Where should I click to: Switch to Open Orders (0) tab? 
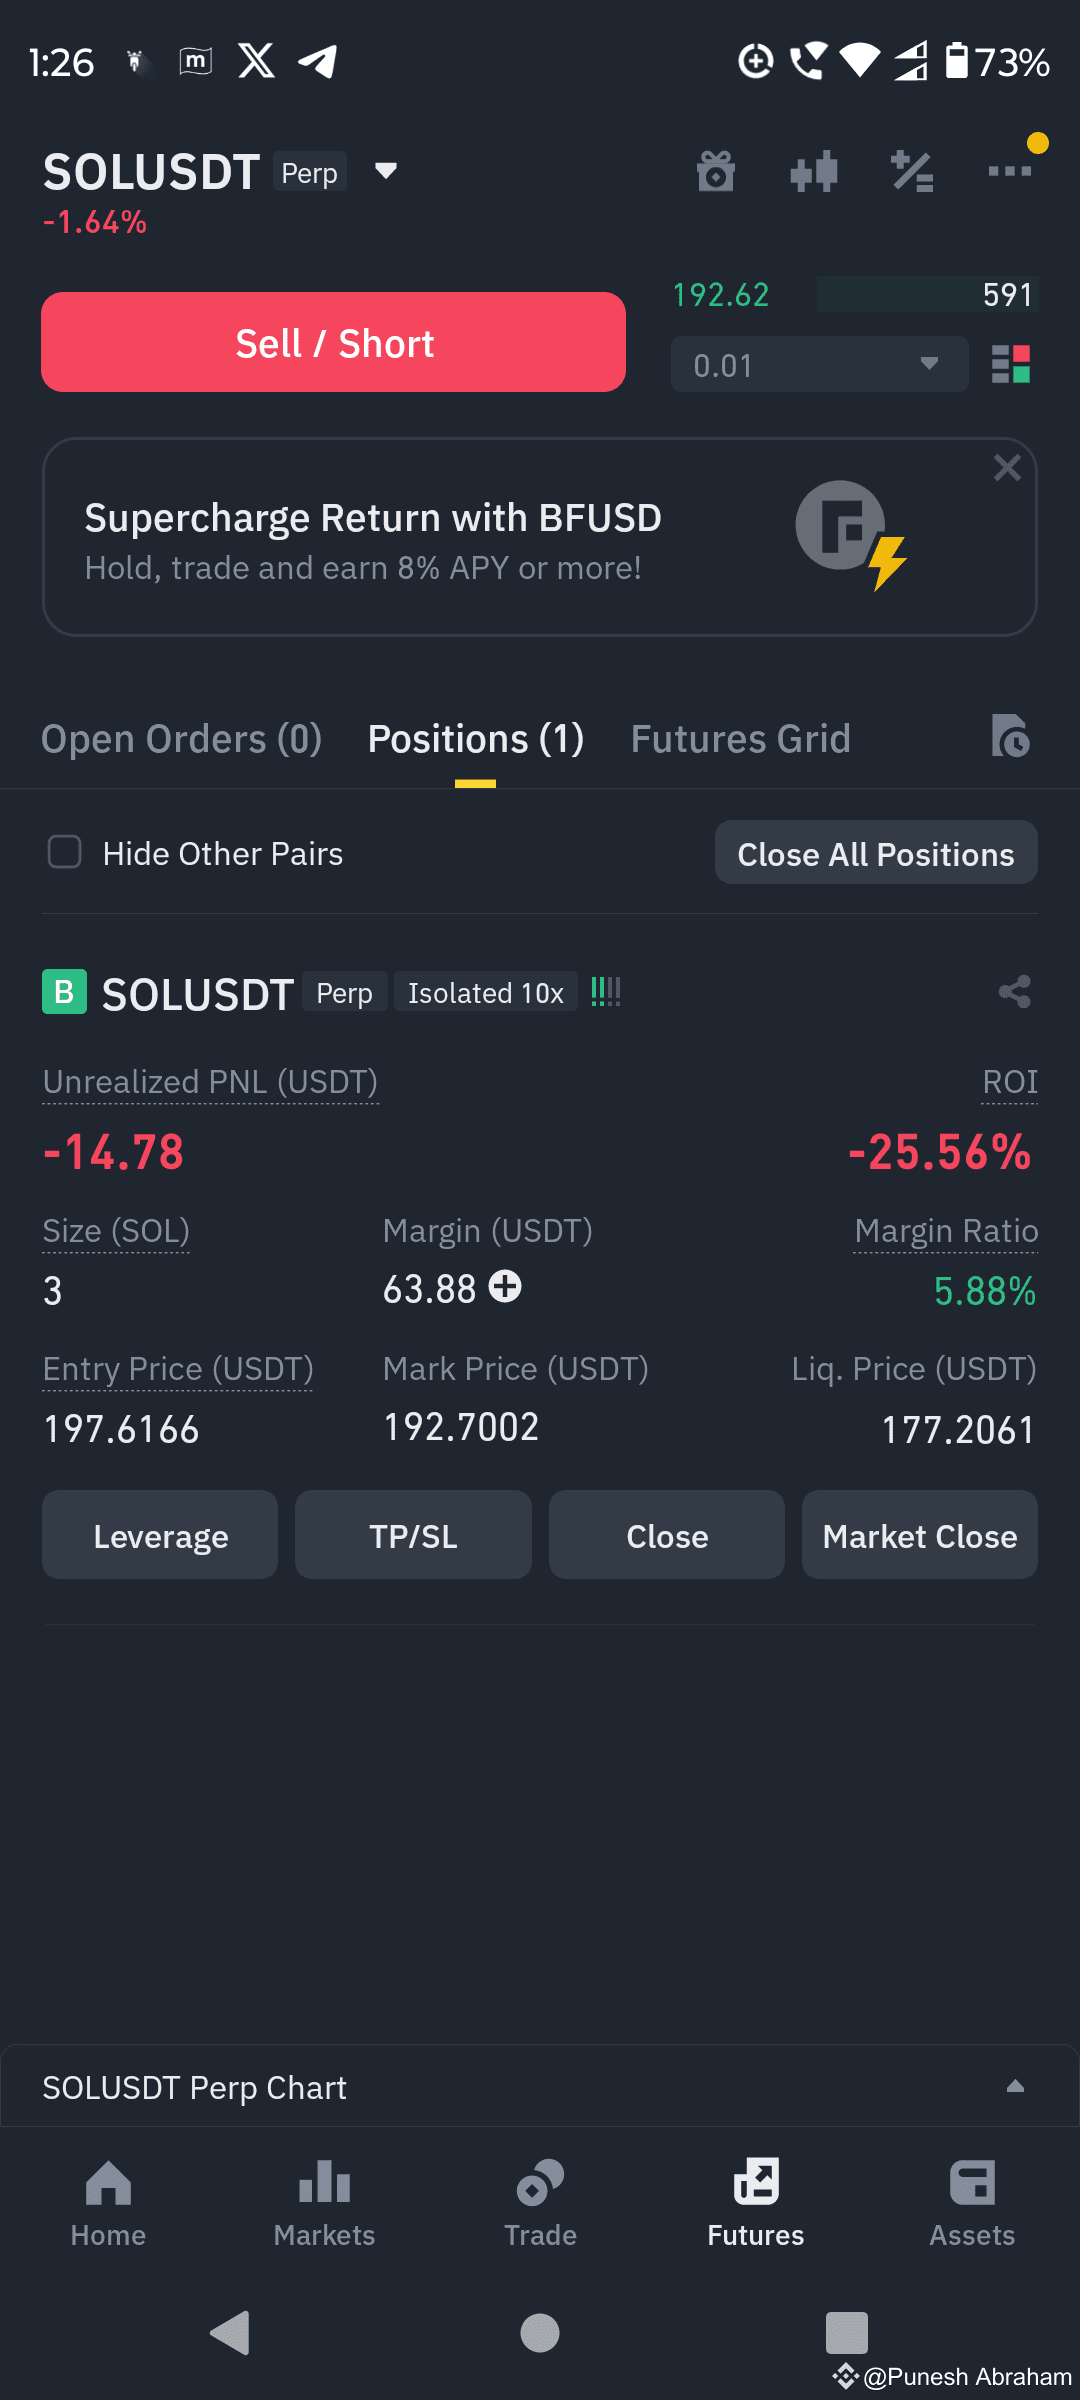[181, 739]
